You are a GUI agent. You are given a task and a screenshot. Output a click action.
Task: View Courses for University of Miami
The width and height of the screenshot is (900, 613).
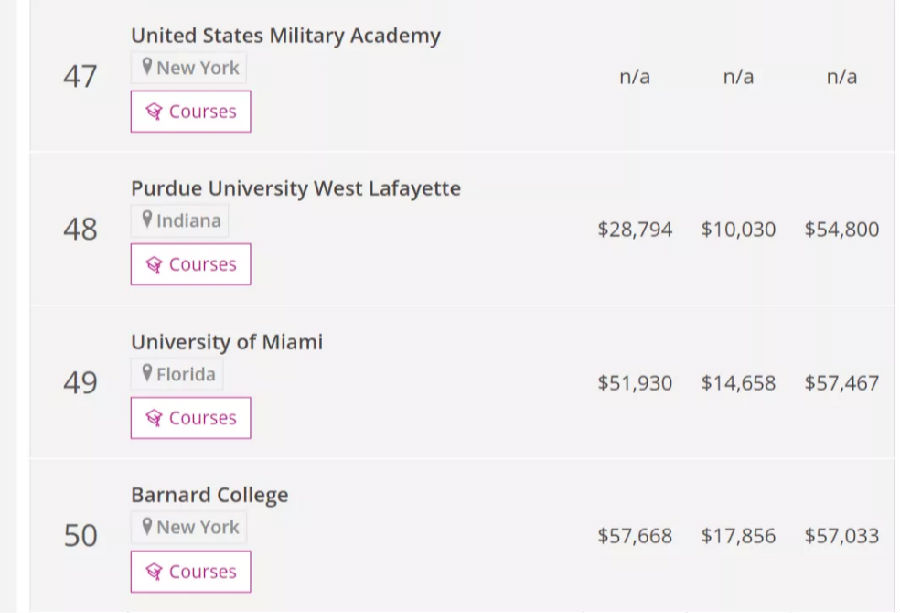pyautogui.click(x=191, y=418)
